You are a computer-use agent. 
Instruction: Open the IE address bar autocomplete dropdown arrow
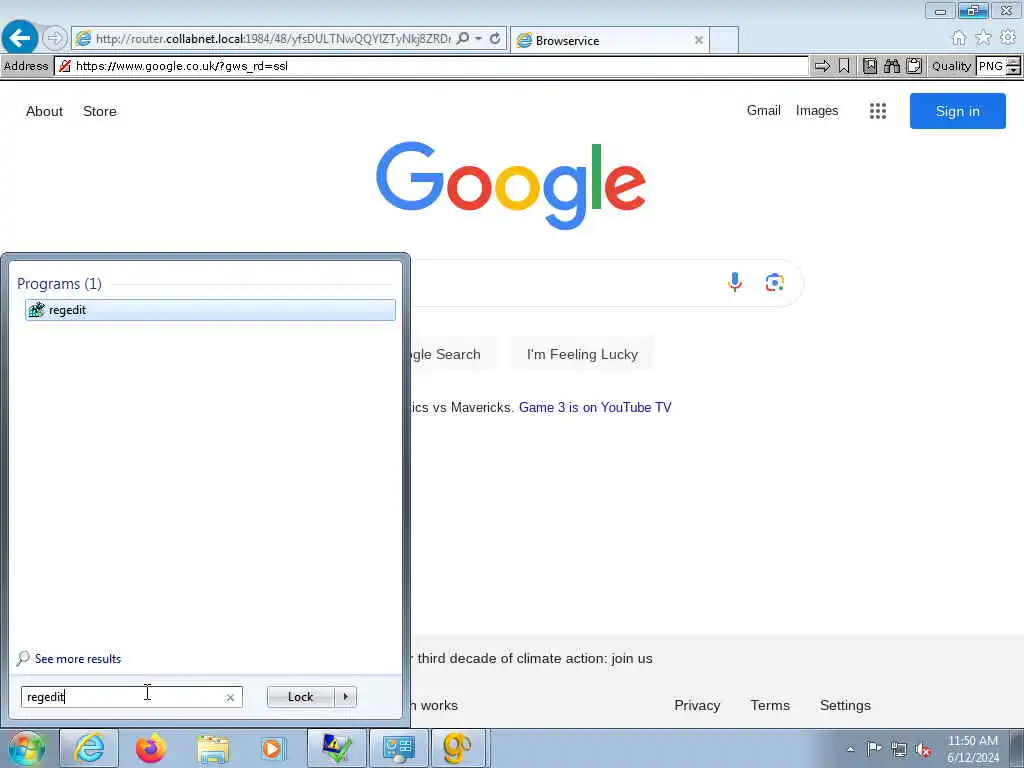pyautogui.click(x=479, y=39)
